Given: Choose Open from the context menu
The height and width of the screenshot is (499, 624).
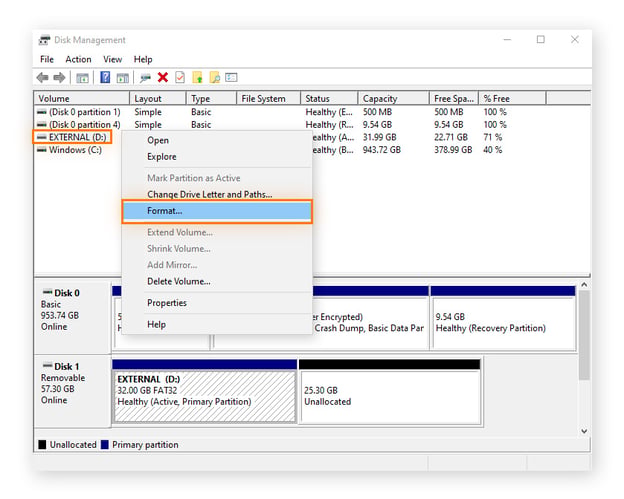Looking at the screenshot, I should (x=217, y=140).
